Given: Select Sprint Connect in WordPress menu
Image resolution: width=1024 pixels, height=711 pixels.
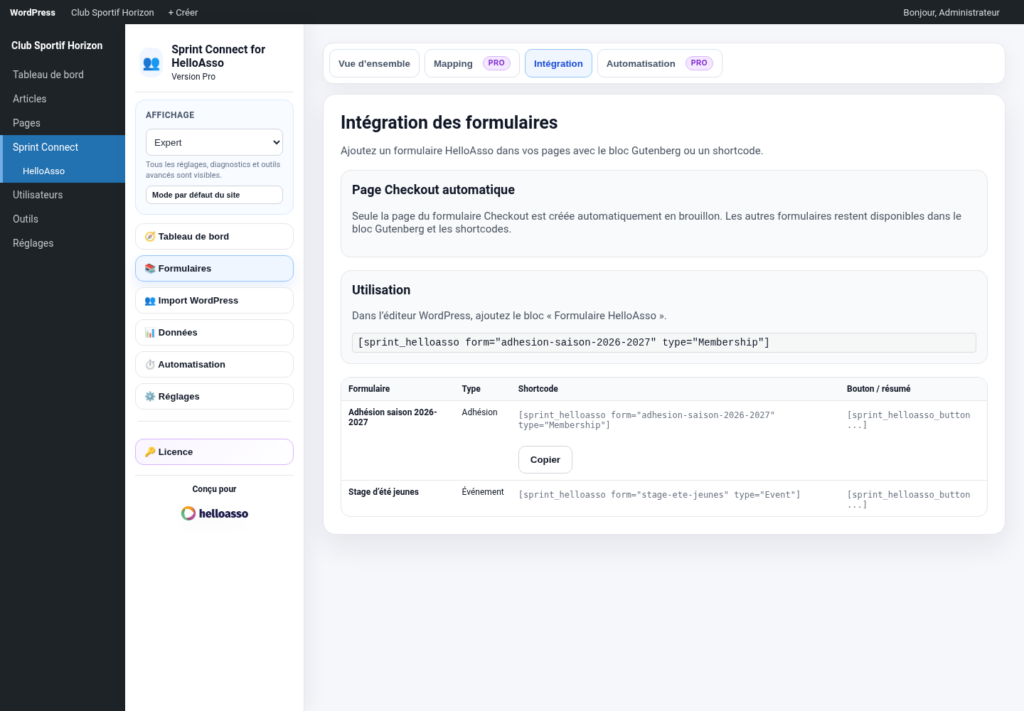Looking at the screenshot, I should (62, 147).
